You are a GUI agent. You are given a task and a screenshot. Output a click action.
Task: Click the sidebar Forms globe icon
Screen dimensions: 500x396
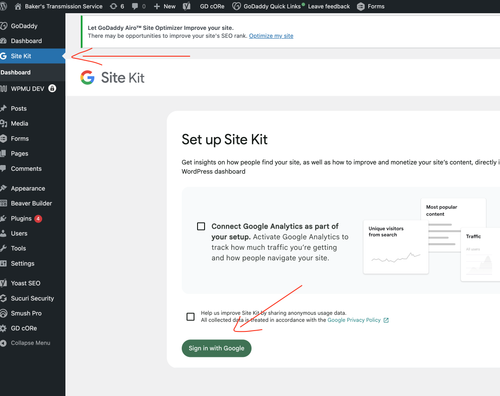point(3,139)
